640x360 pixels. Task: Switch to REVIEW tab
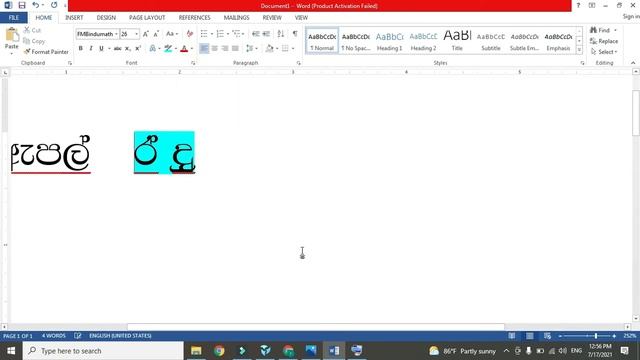[x=272, y=18]
